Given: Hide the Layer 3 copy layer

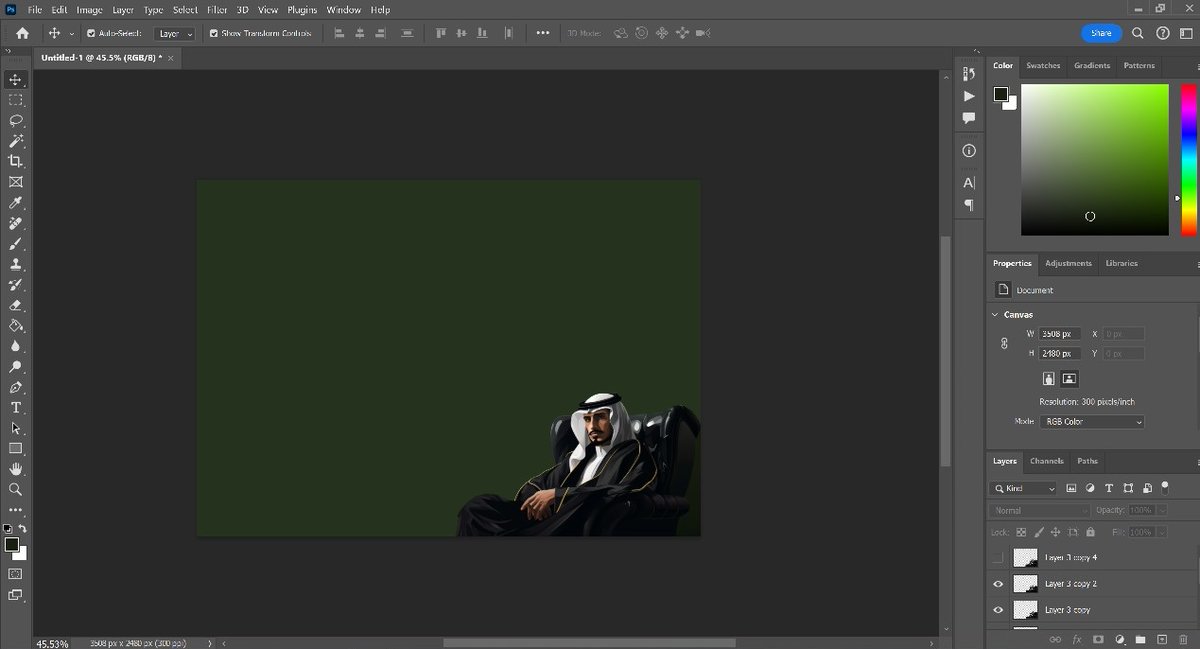Looking at the screenshot, I should [x=998, y=610].
